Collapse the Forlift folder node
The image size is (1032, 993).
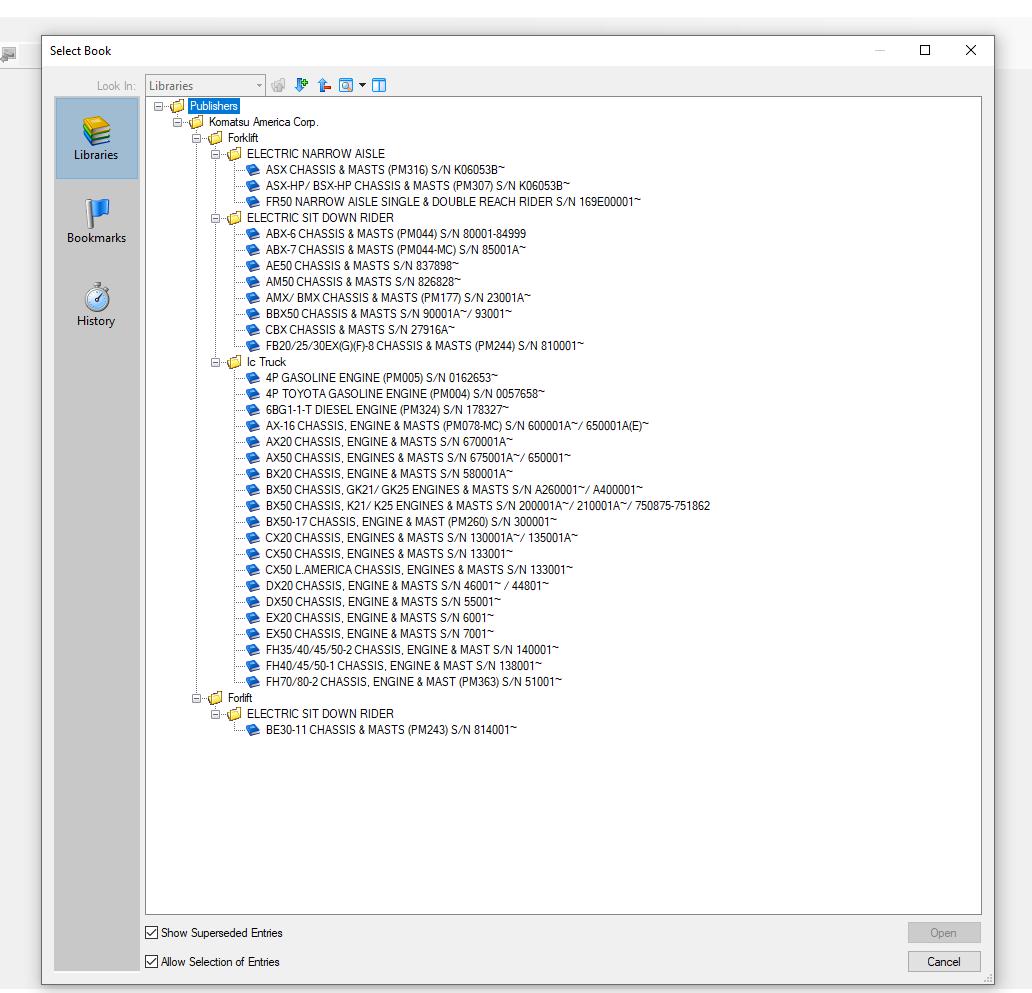point(197,698)
